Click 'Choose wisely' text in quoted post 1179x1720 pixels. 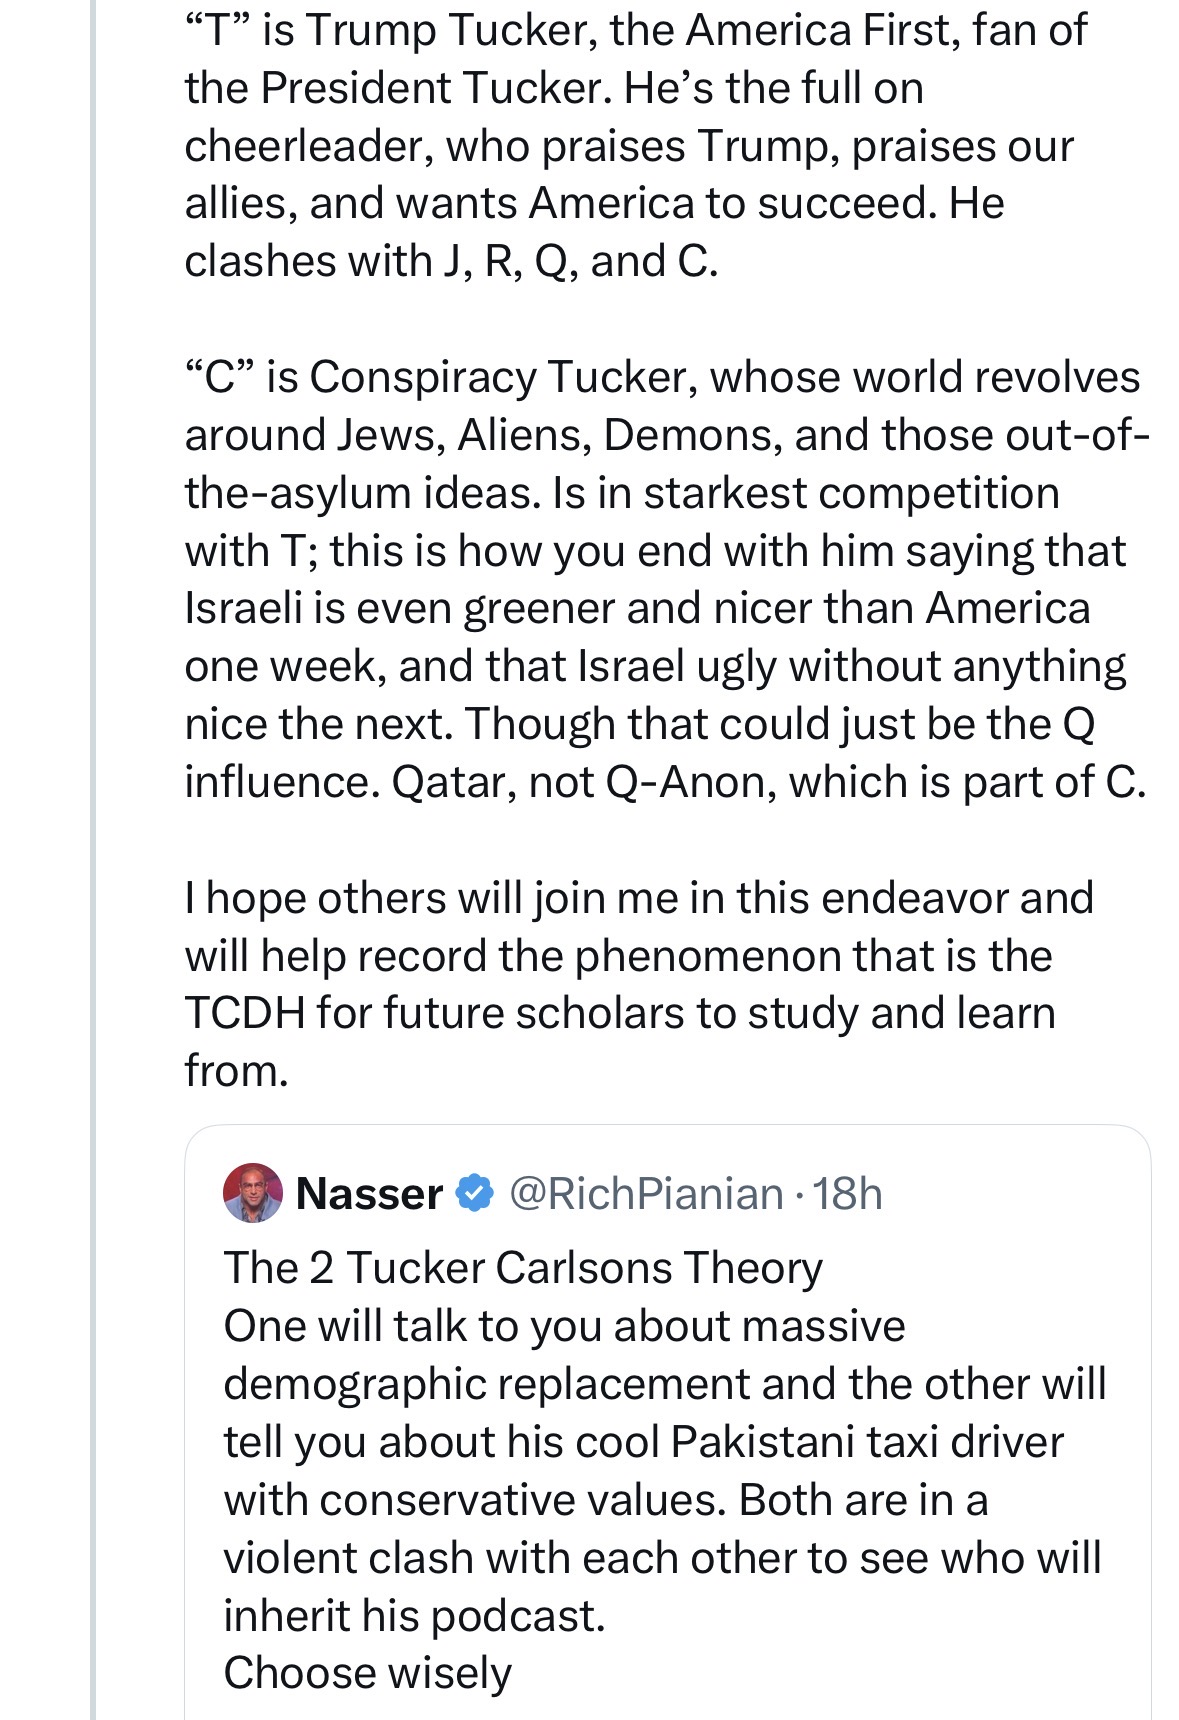pos(367,1673)
